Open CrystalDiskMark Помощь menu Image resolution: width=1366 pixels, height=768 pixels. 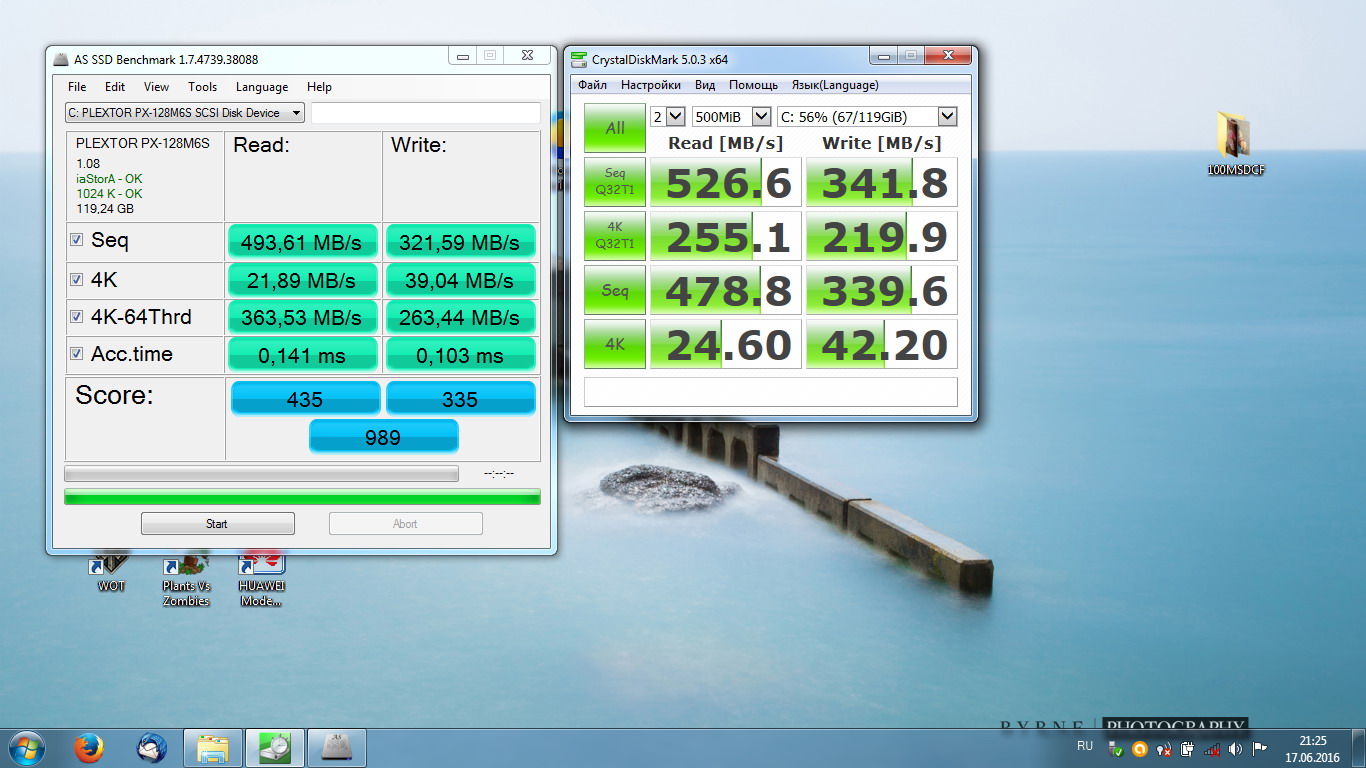coord(753,85)
